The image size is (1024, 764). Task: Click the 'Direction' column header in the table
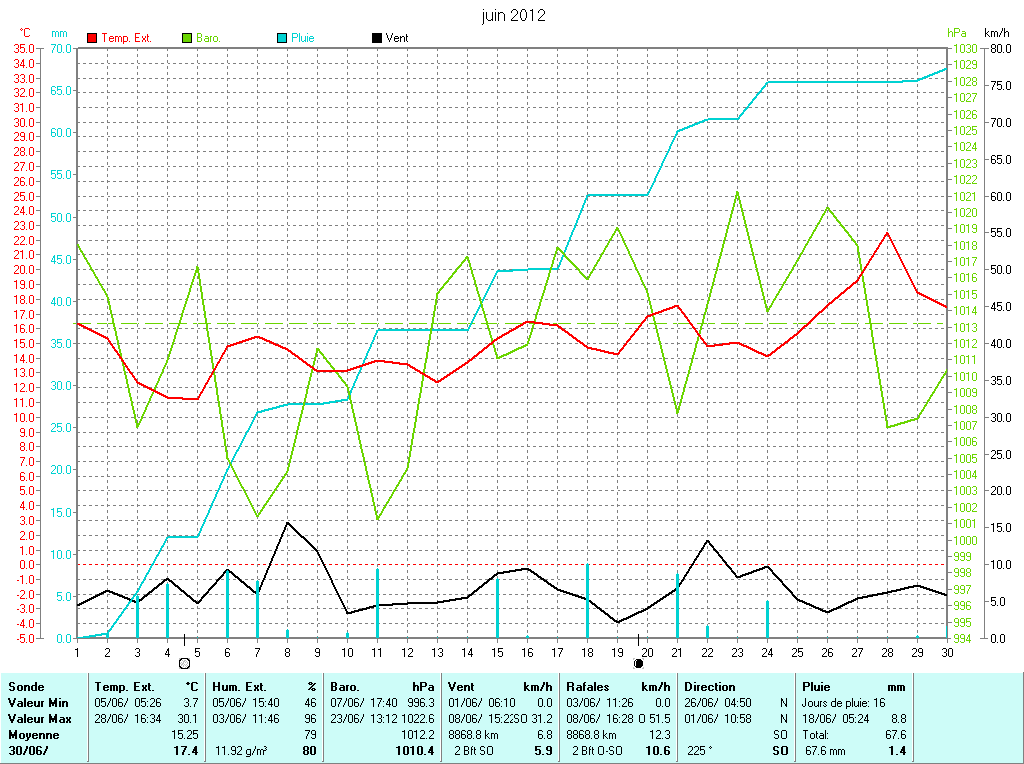tap(710, 687)
